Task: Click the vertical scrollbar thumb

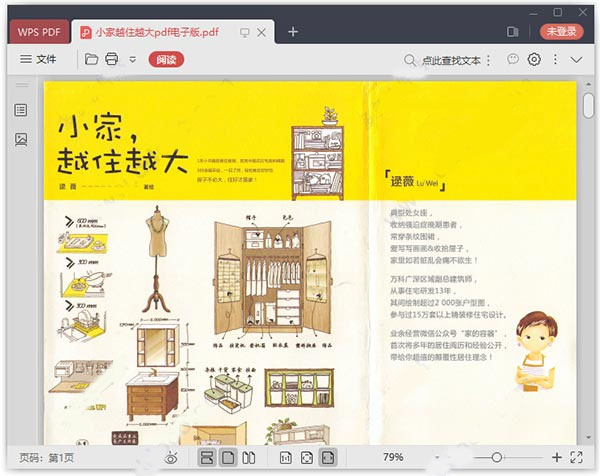Action: (x=589, y=106)
